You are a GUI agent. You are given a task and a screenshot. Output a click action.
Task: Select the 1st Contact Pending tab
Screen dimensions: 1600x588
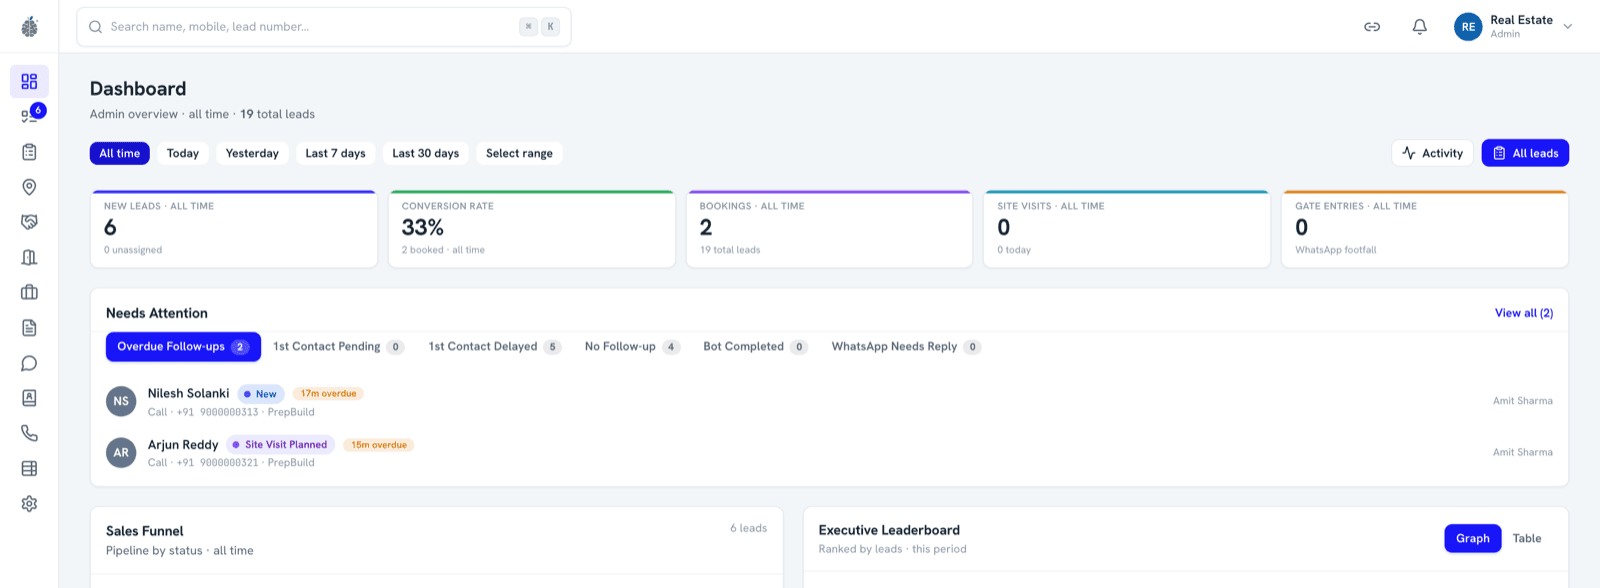click(x=338, y=347)
